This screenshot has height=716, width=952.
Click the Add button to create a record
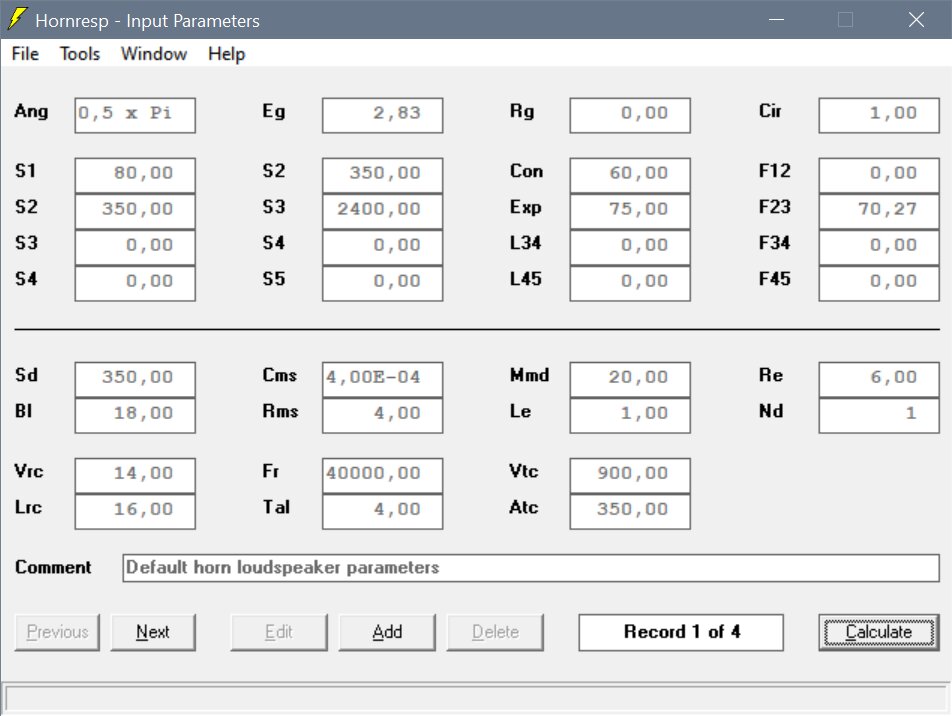pos(387,631)
